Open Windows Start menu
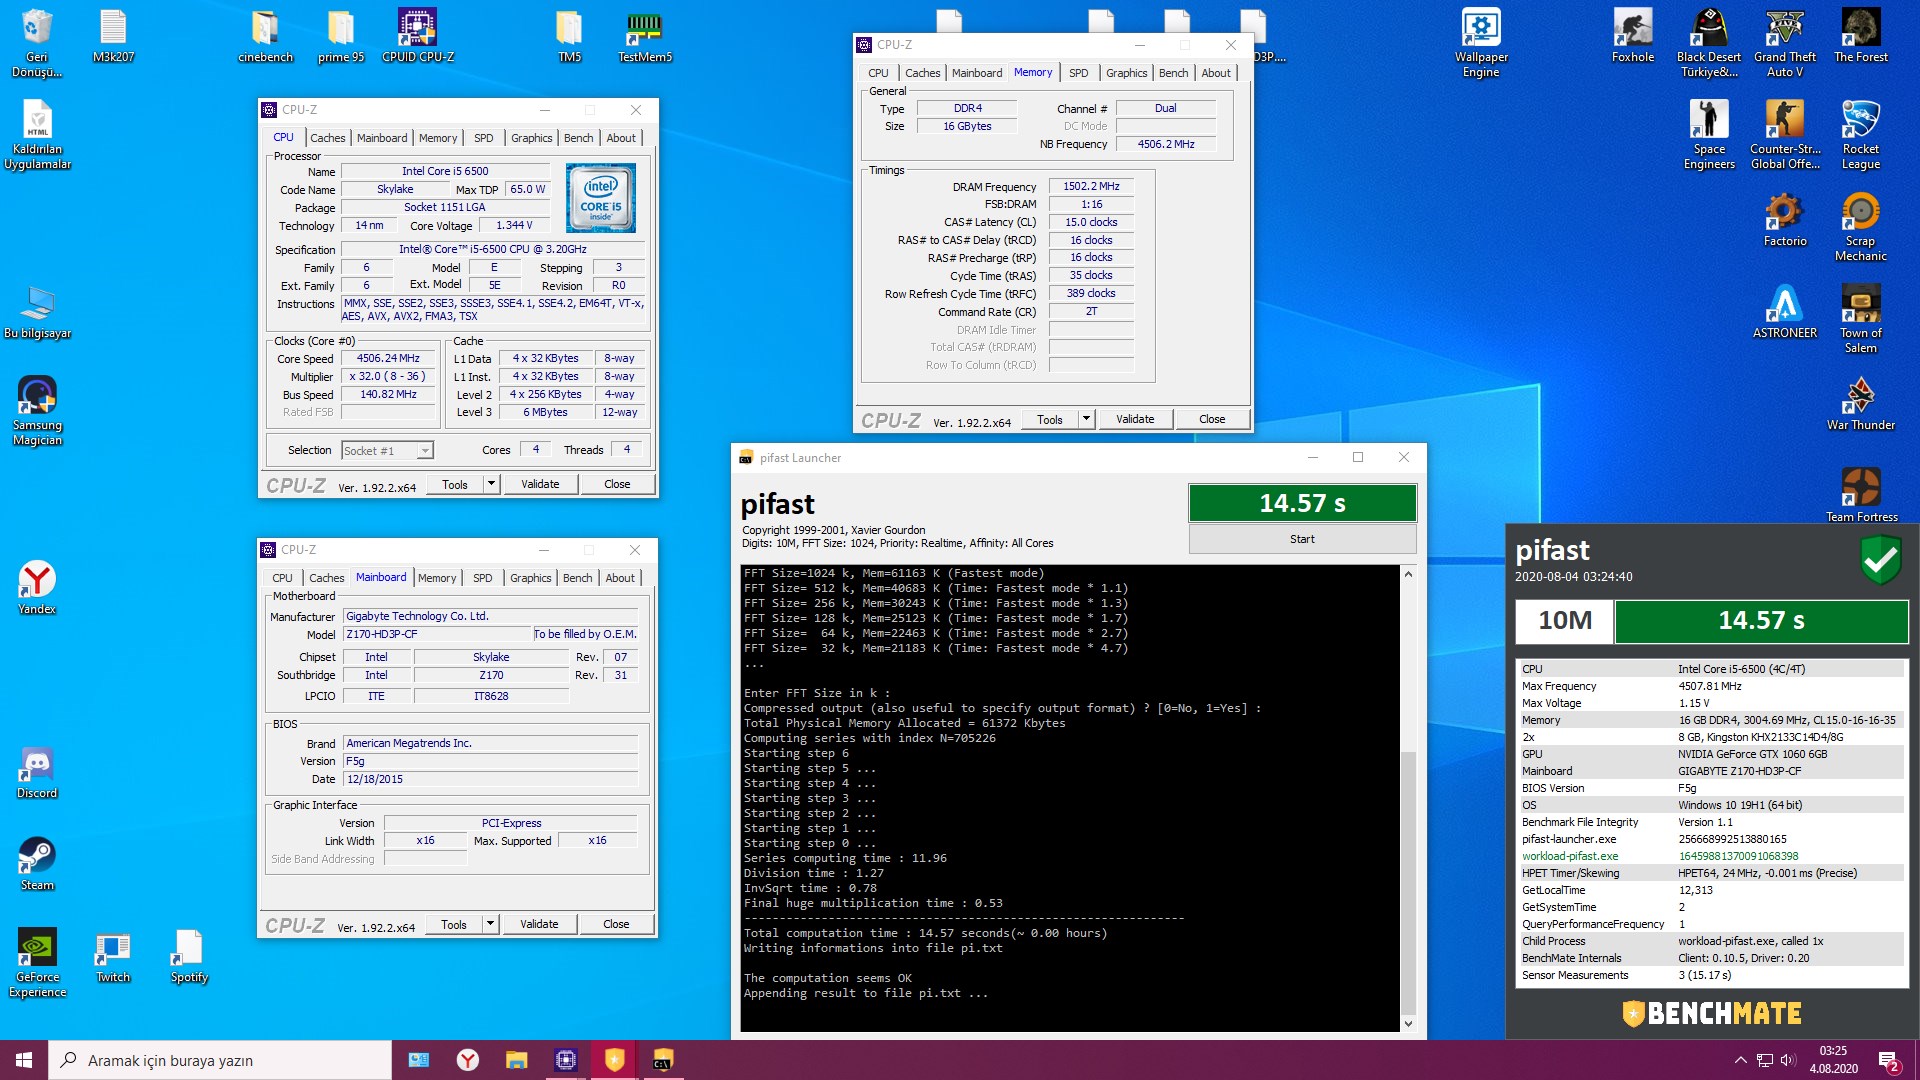This screenshot has height=1080, width=1920. 24,1060
